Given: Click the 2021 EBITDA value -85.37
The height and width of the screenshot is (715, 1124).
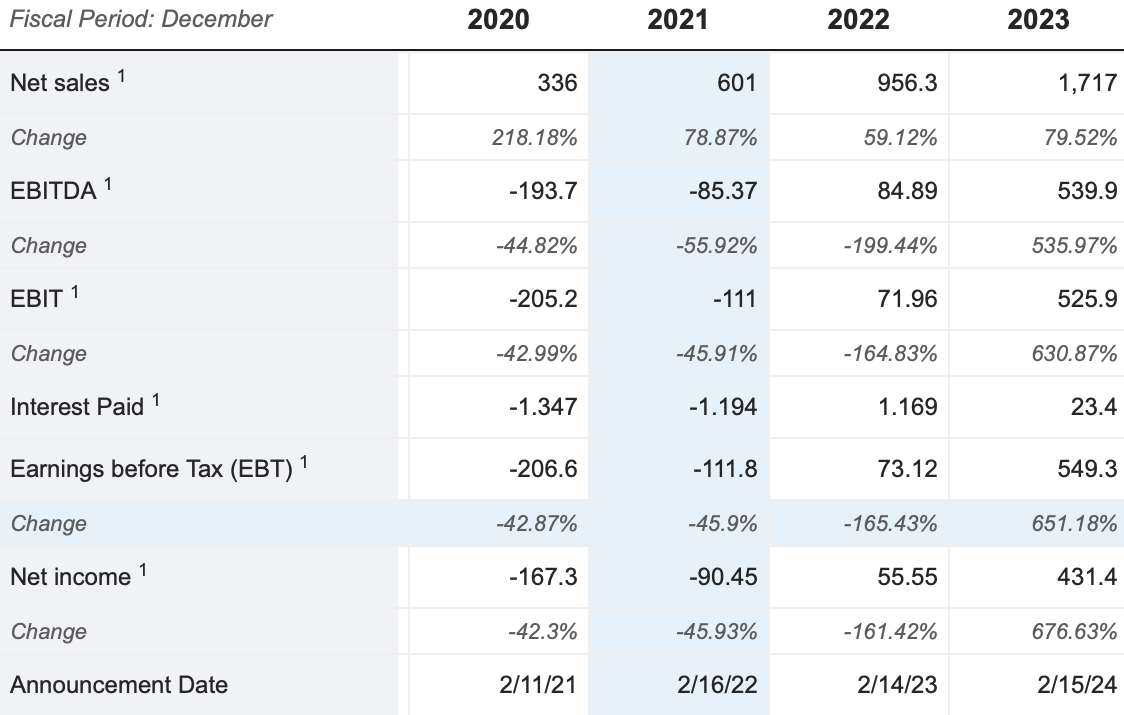Looking at the screenshot, I should pos(723,191).
